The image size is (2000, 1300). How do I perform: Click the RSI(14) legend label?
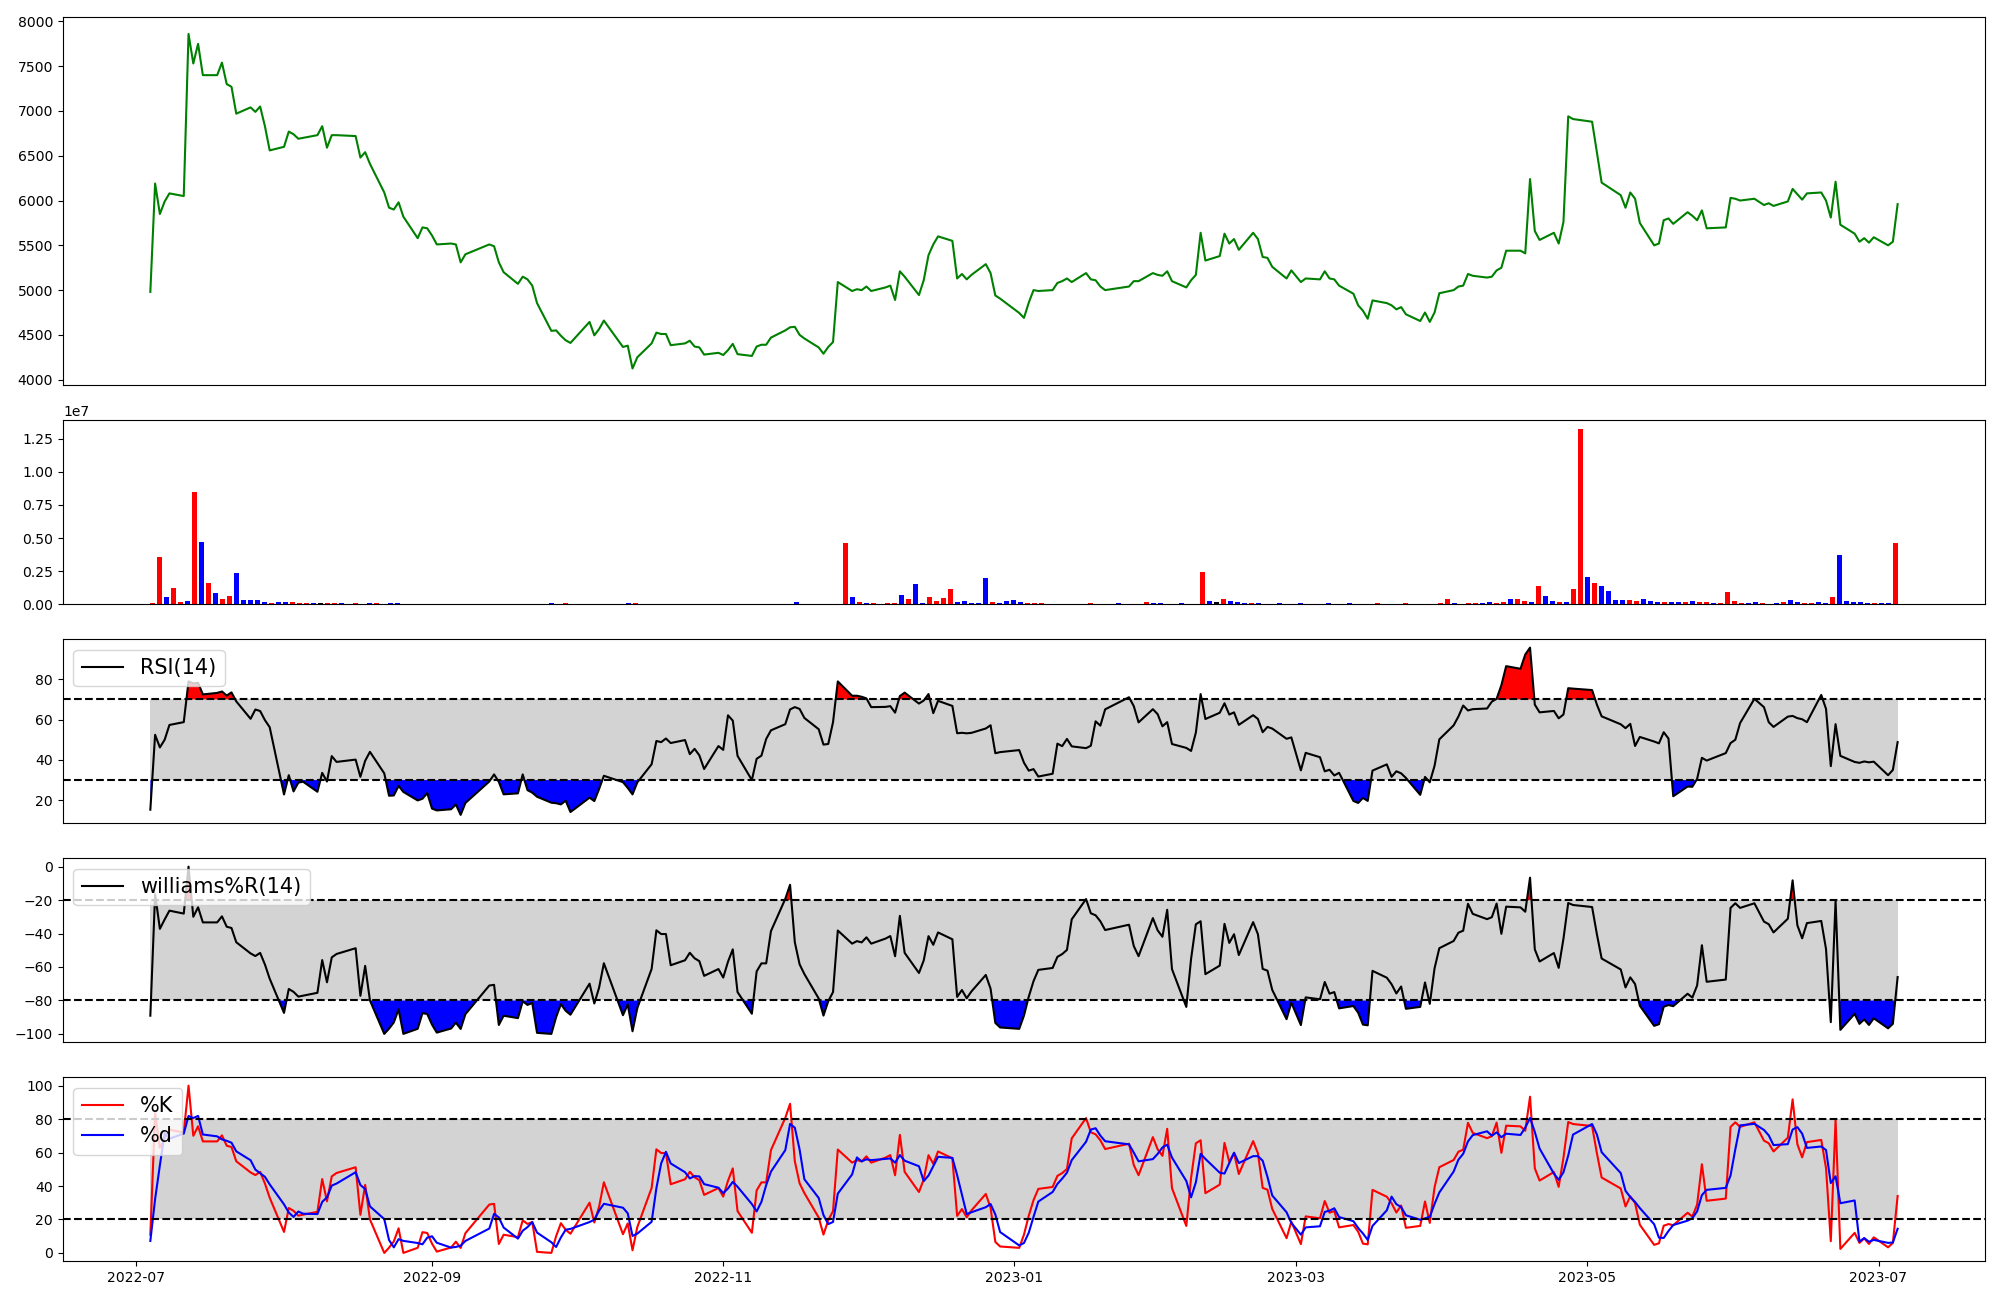(x=177, y=667)
